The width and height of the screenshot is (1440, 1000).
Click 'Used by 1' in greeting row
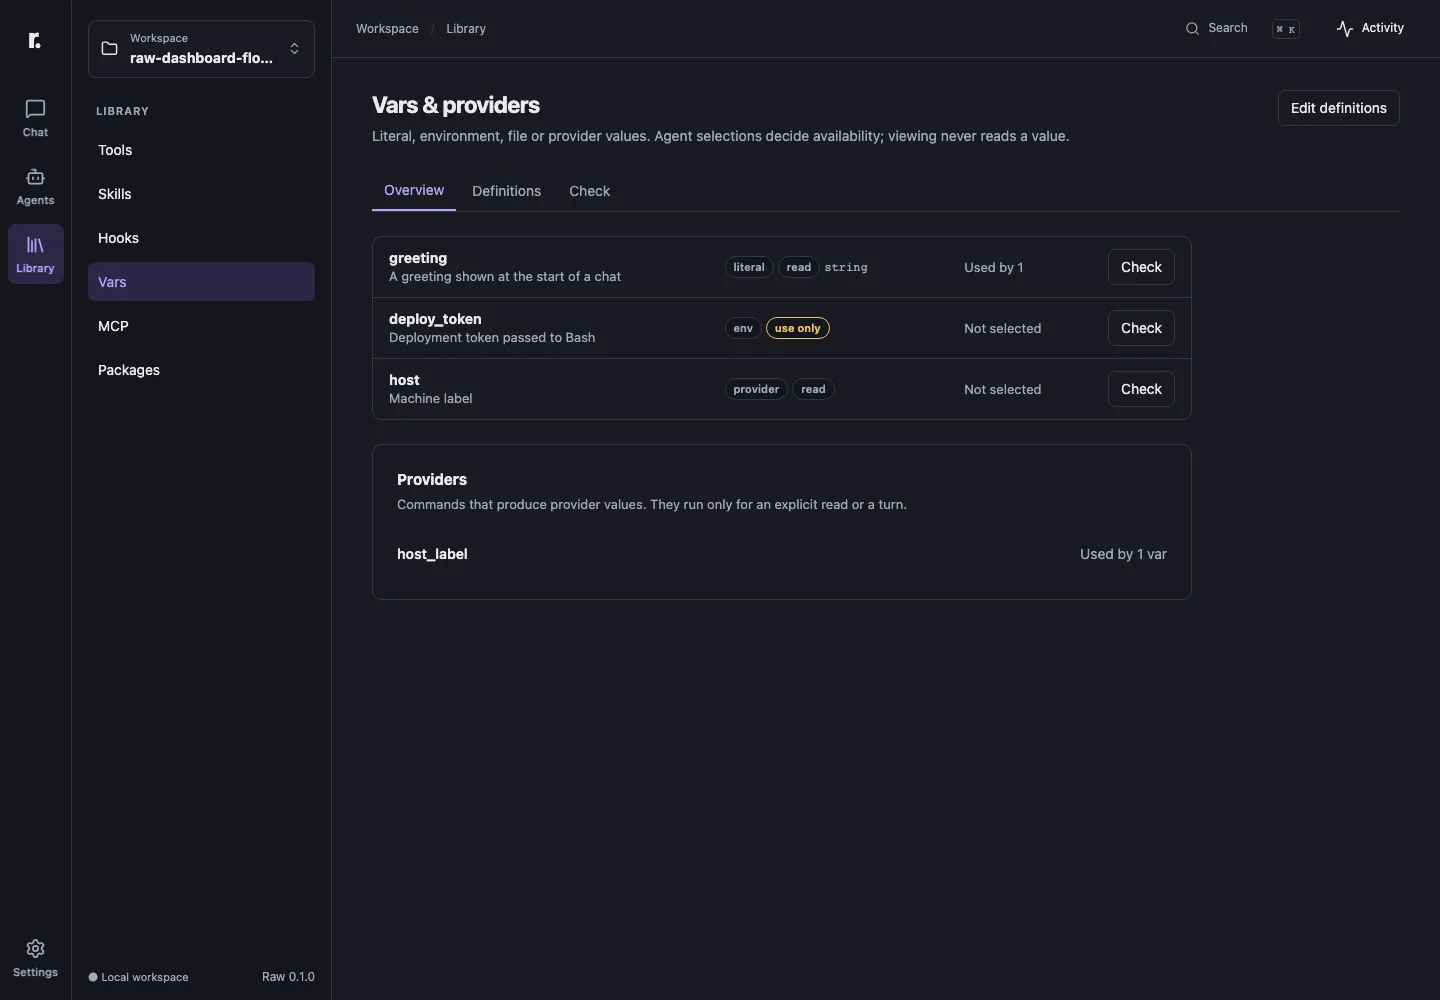point(993,267)
